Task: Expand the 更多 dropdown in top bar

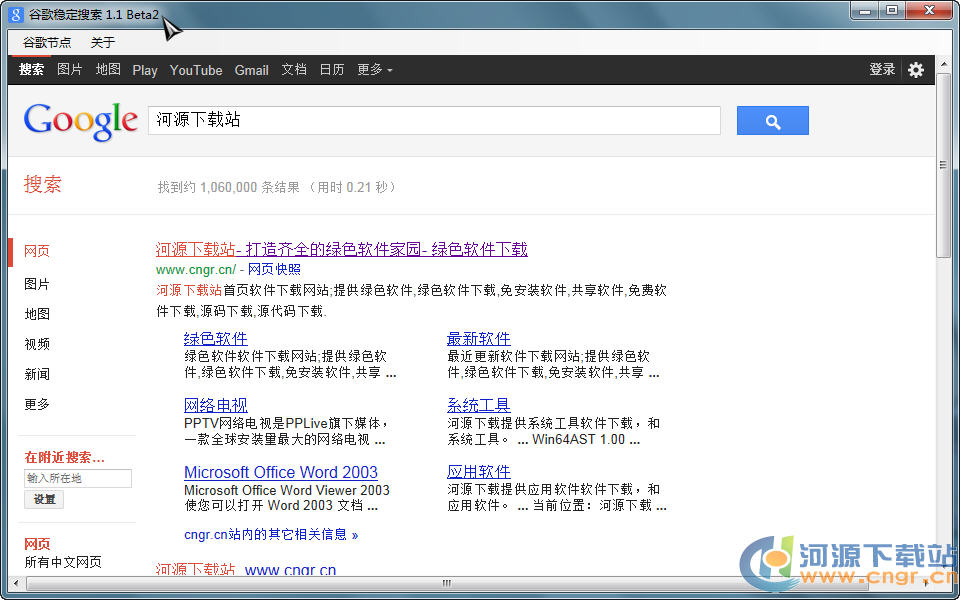Action: pos(375,70)
